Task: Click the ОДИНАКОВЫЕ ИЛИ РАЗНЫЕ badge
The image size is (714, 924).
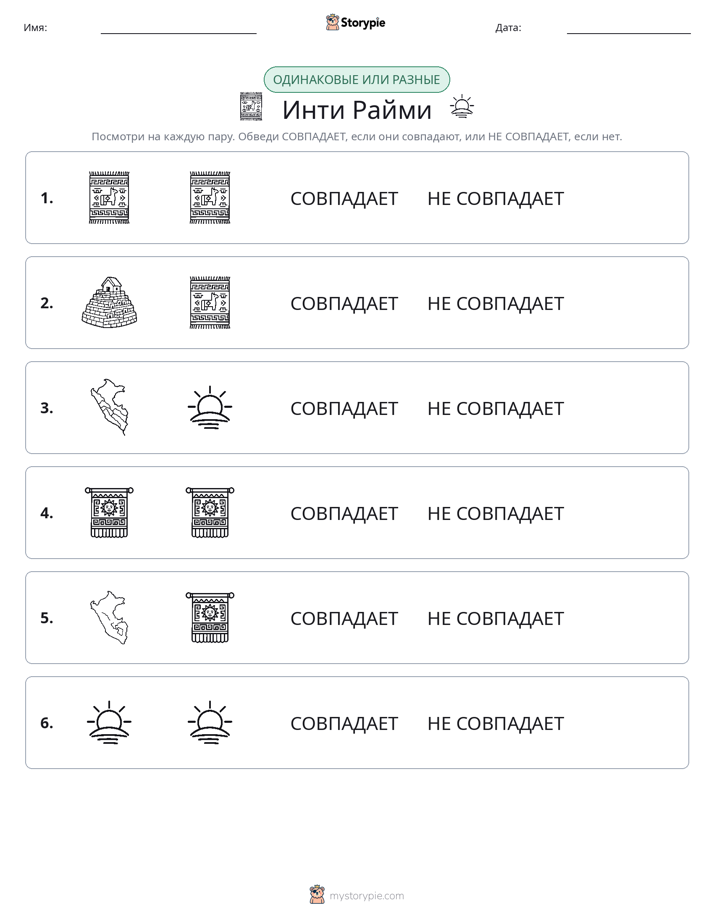Action: pyautogui.click(x=356, y=80)
